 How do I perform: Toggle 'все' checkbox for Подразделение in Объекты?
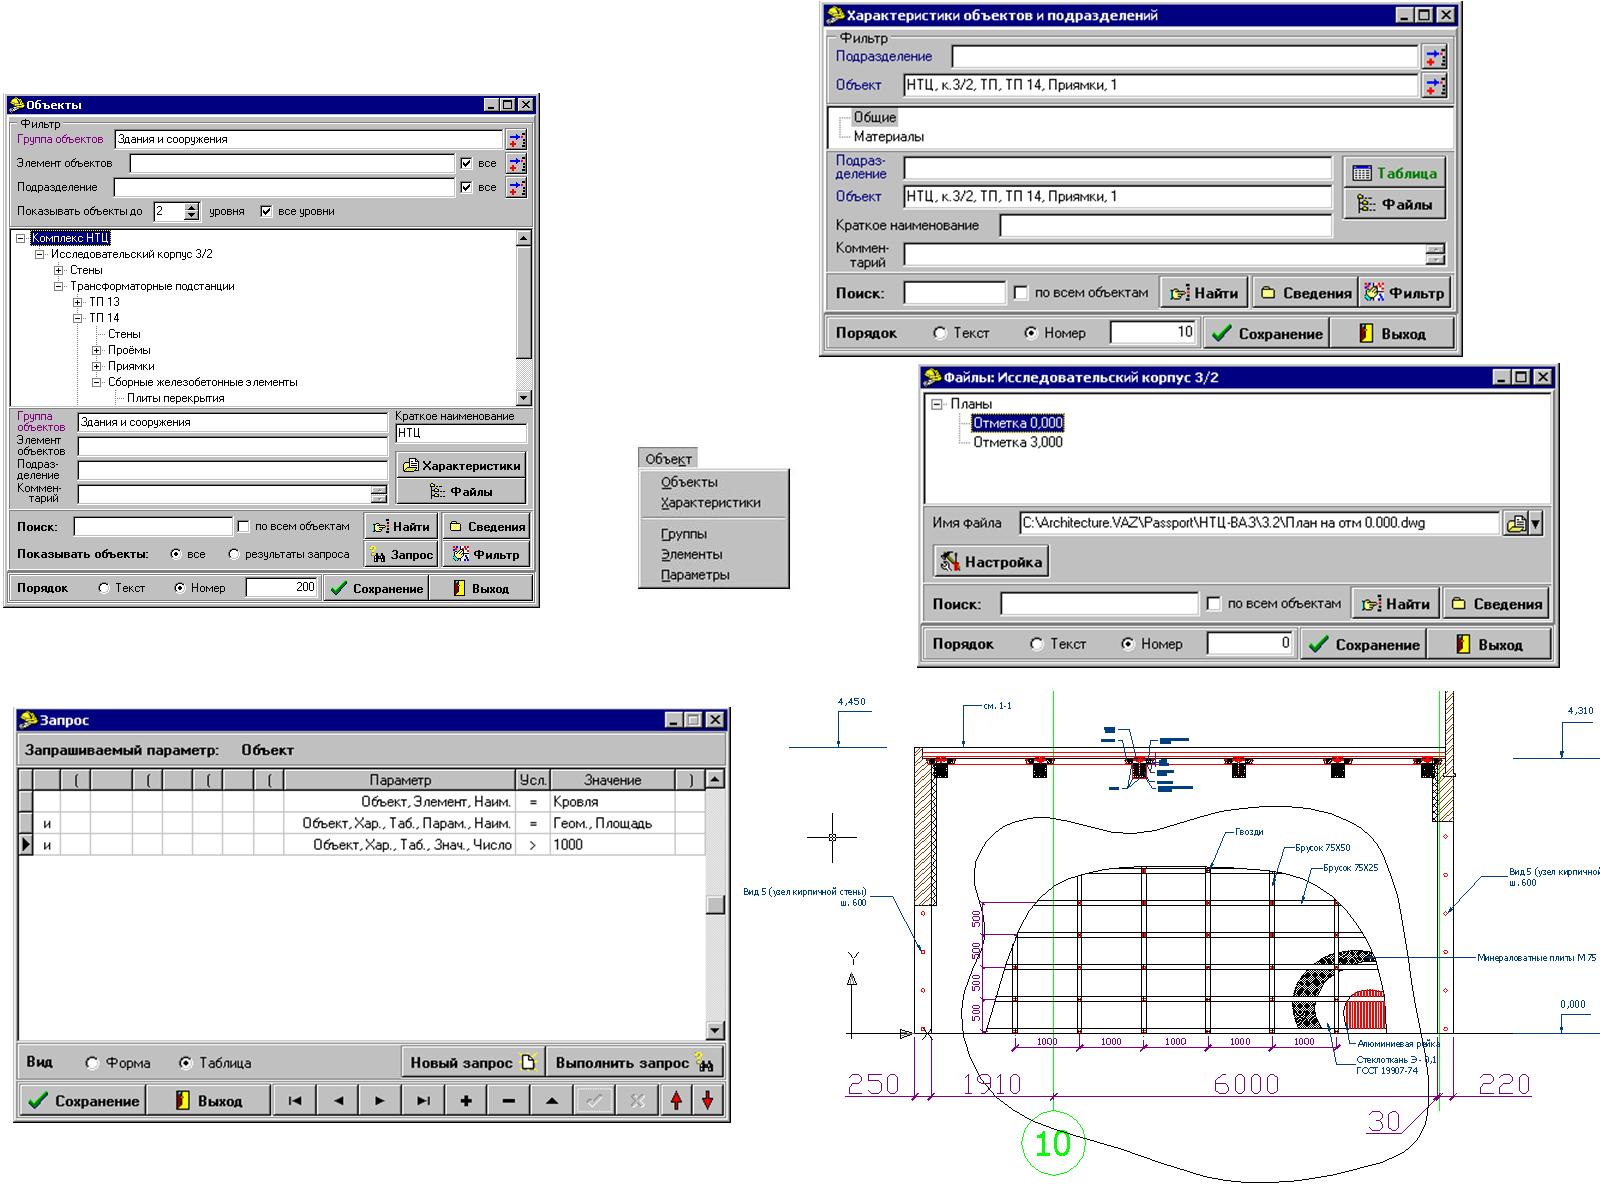tap(466, 187)
